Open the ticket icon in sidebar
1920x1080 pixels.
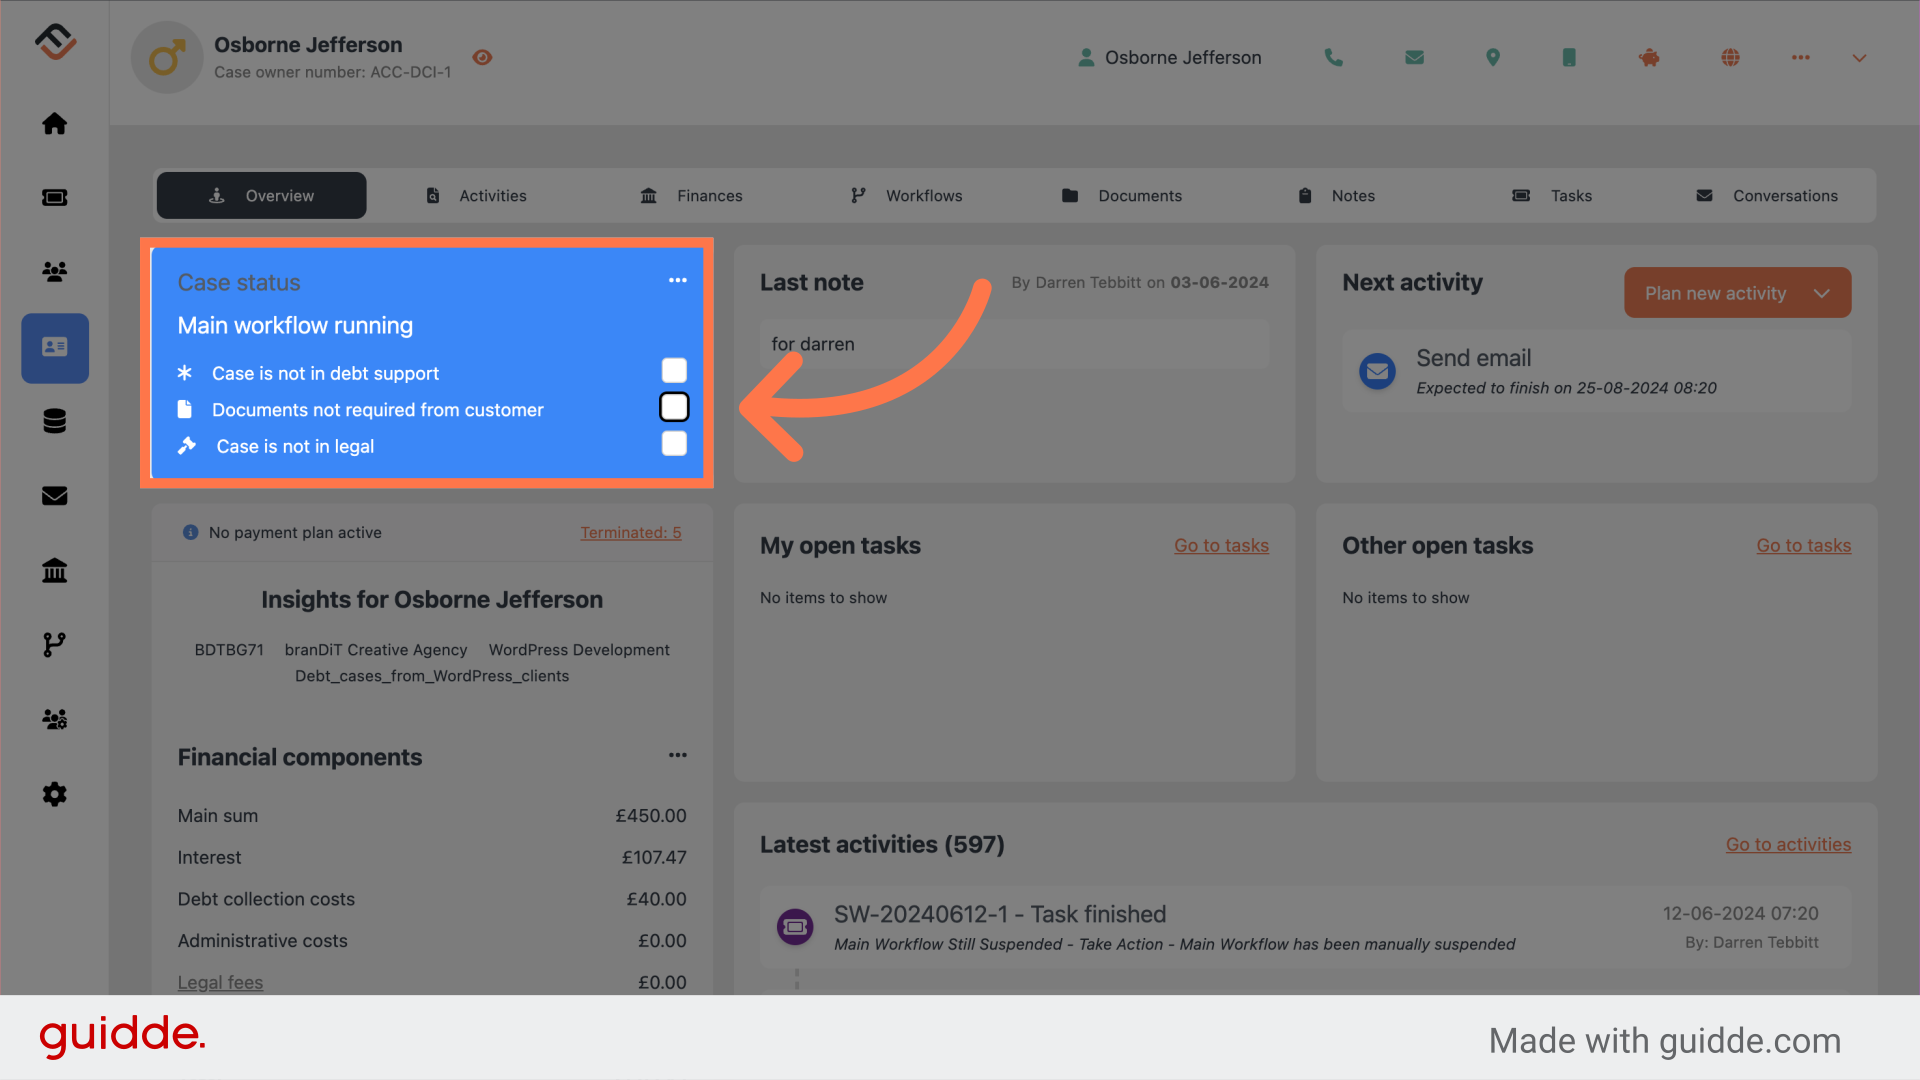click(x=54, y=197)
